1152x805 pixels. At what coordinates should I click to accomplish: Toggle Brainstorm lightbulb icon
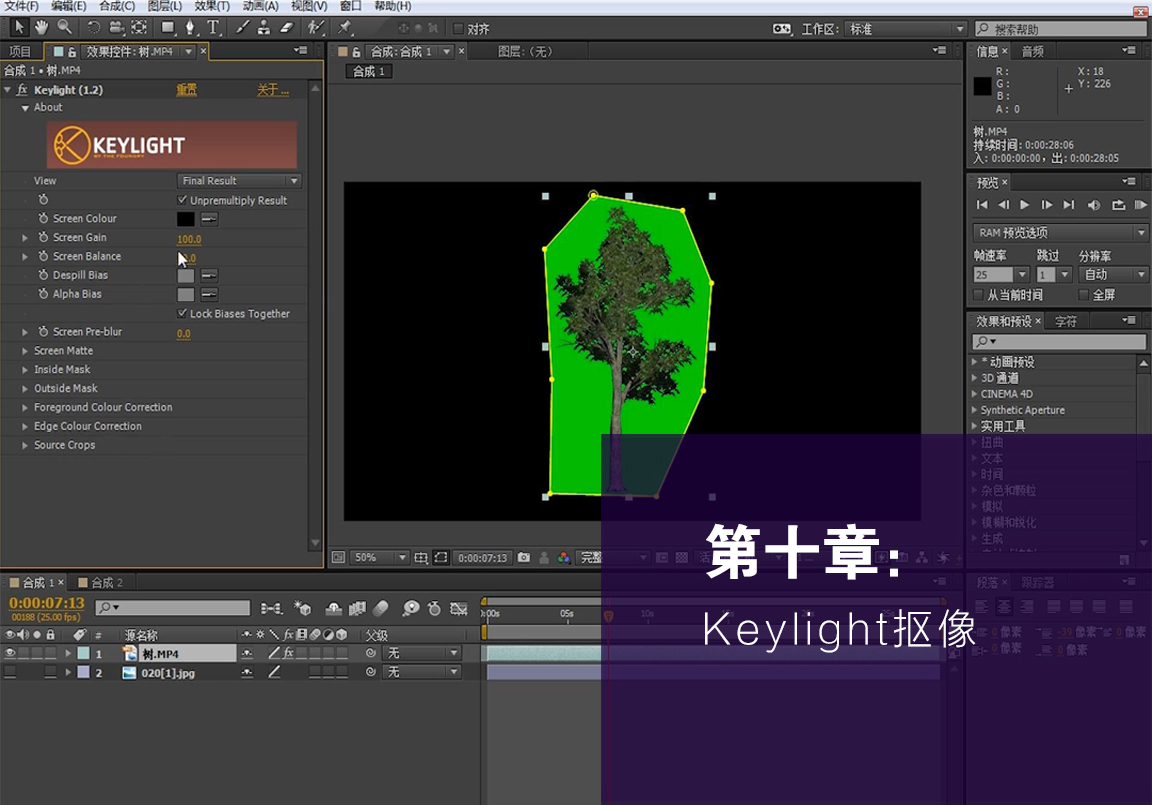tap(411, 608)
